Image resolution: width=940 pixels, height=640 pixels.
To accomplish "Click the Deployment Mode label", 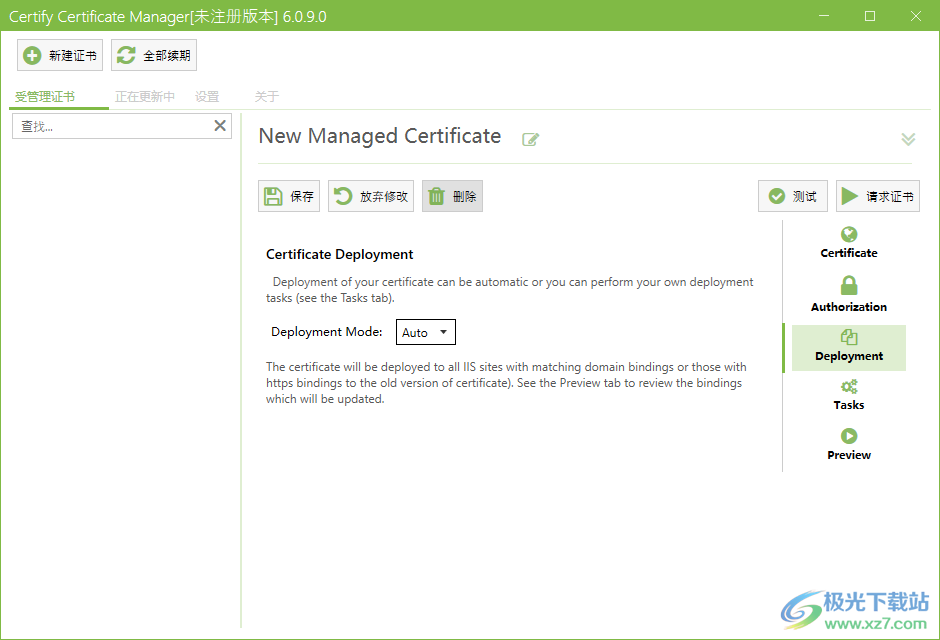I will coord(327,331).
